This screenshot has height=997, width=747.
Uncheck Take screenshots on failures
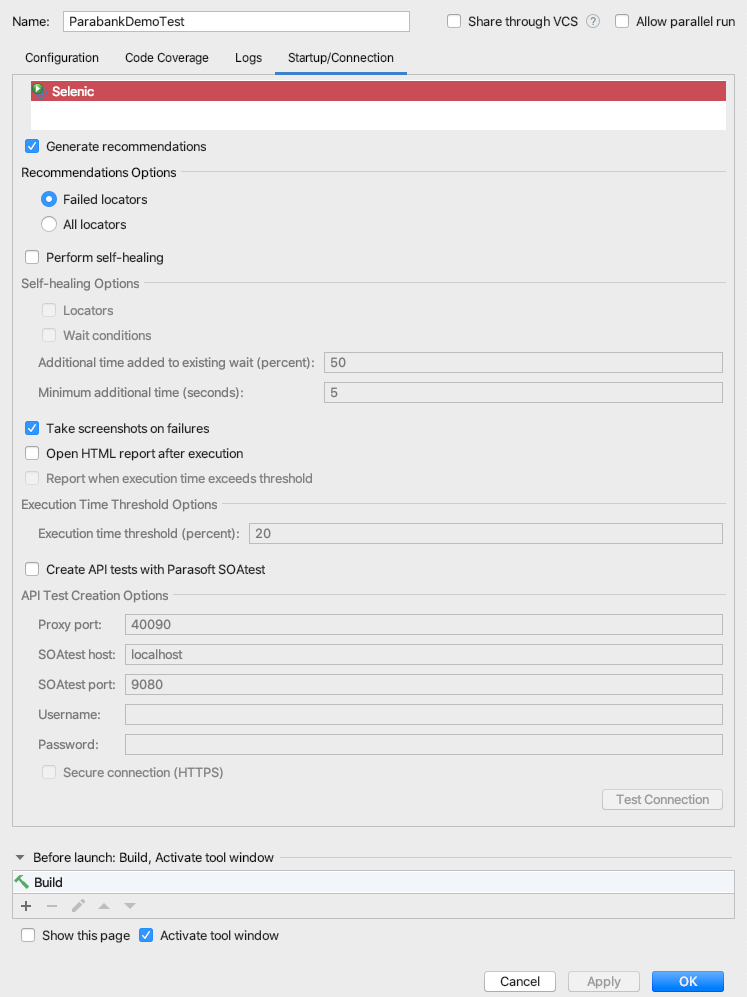[x=32, y=429]
